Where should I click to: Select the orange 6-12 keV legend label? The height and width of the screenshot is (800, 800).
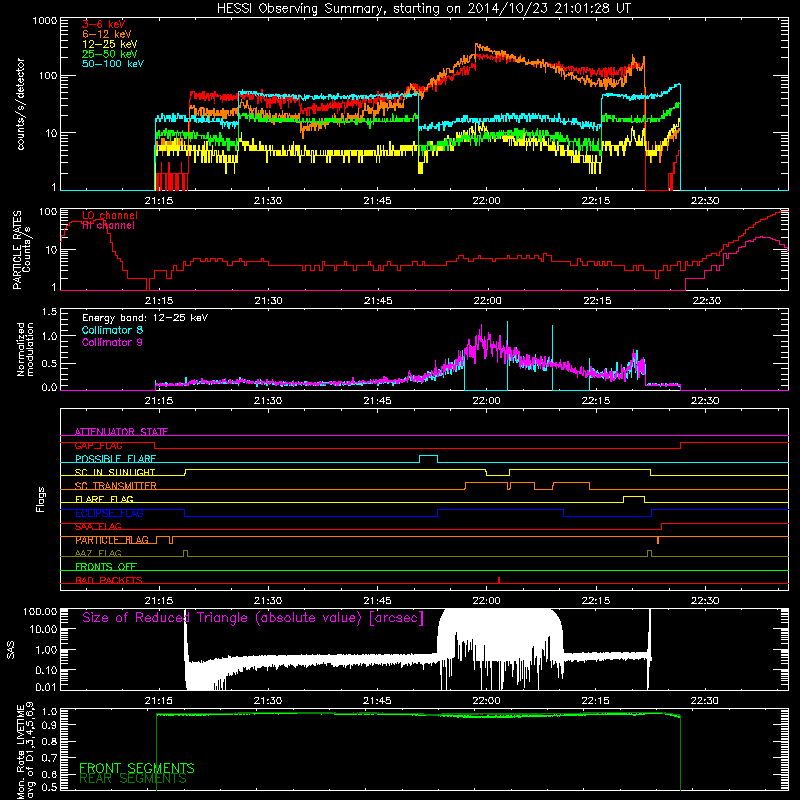click(x=106, y=34)
